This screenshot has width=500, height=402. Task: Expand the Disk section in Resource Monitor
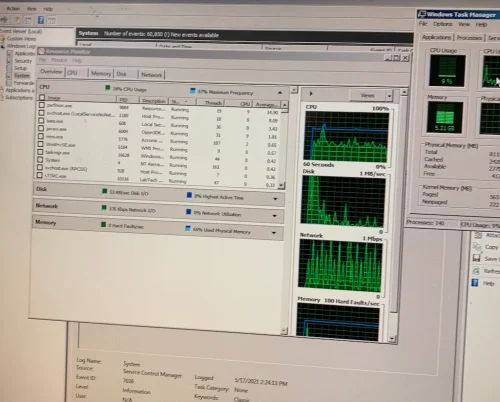[x=275, y=199]
